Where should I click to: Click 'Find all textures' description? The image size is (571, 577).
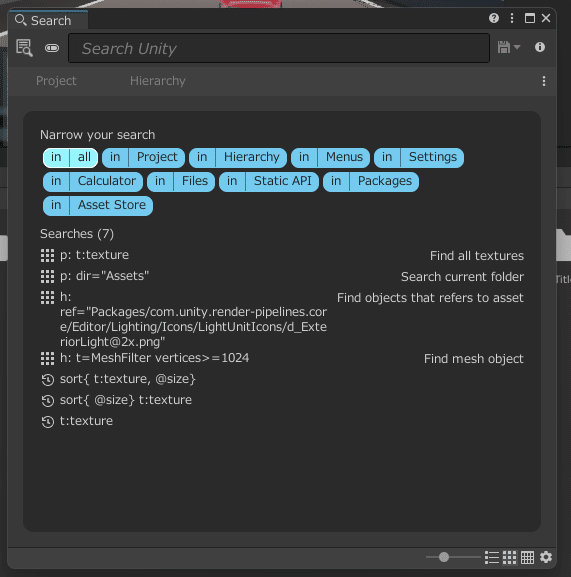click(477, 256)
